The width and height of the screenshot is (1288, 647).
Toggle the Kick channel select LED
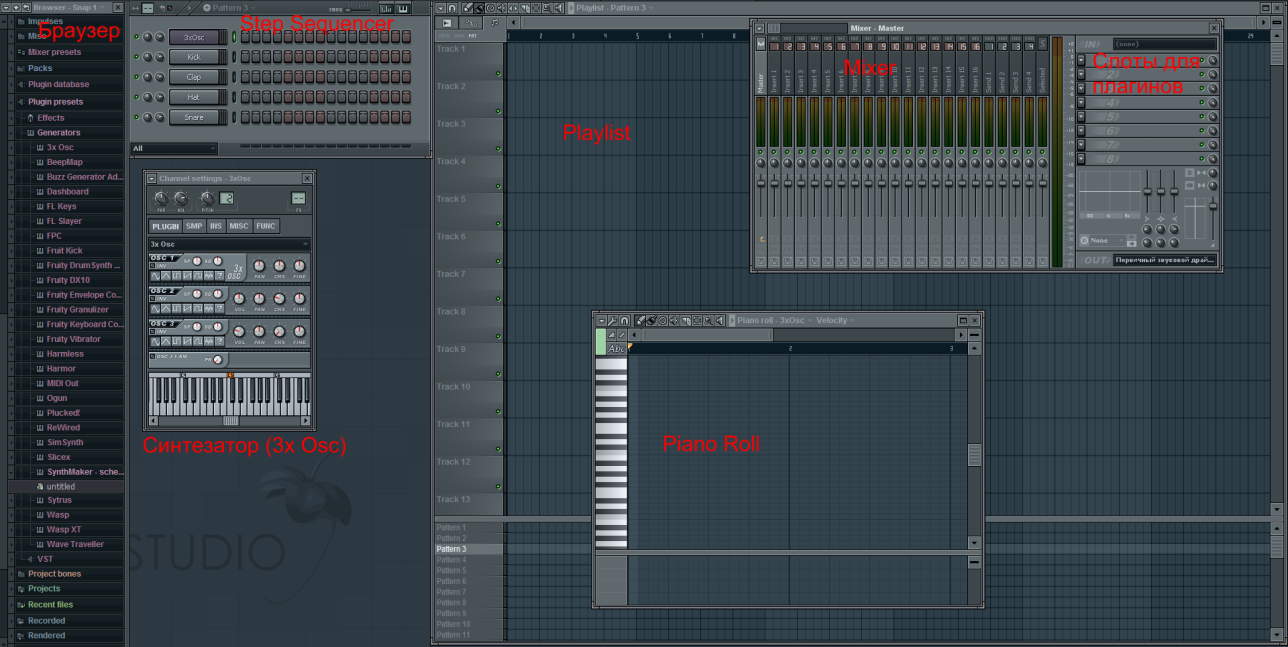pyautogui.click(x=234, y=57)
